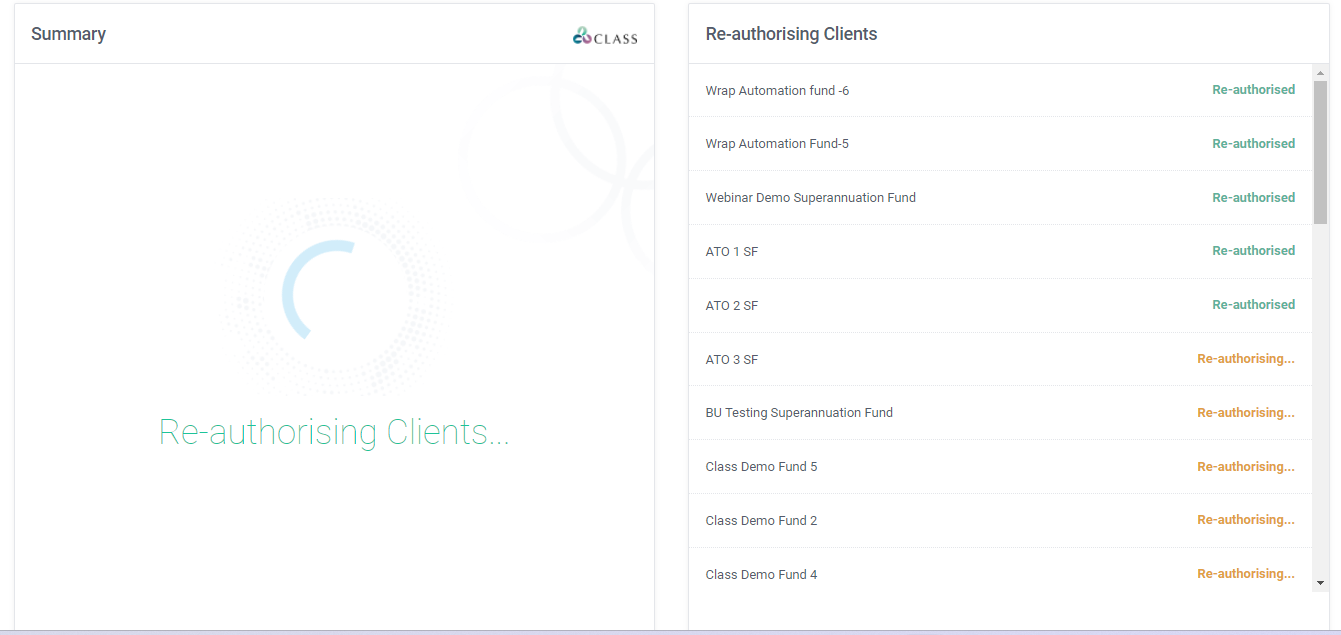This screenshot has height=635, width=1341.
Task: Click the Class logo in Summary header
Action: pos(605,37)
